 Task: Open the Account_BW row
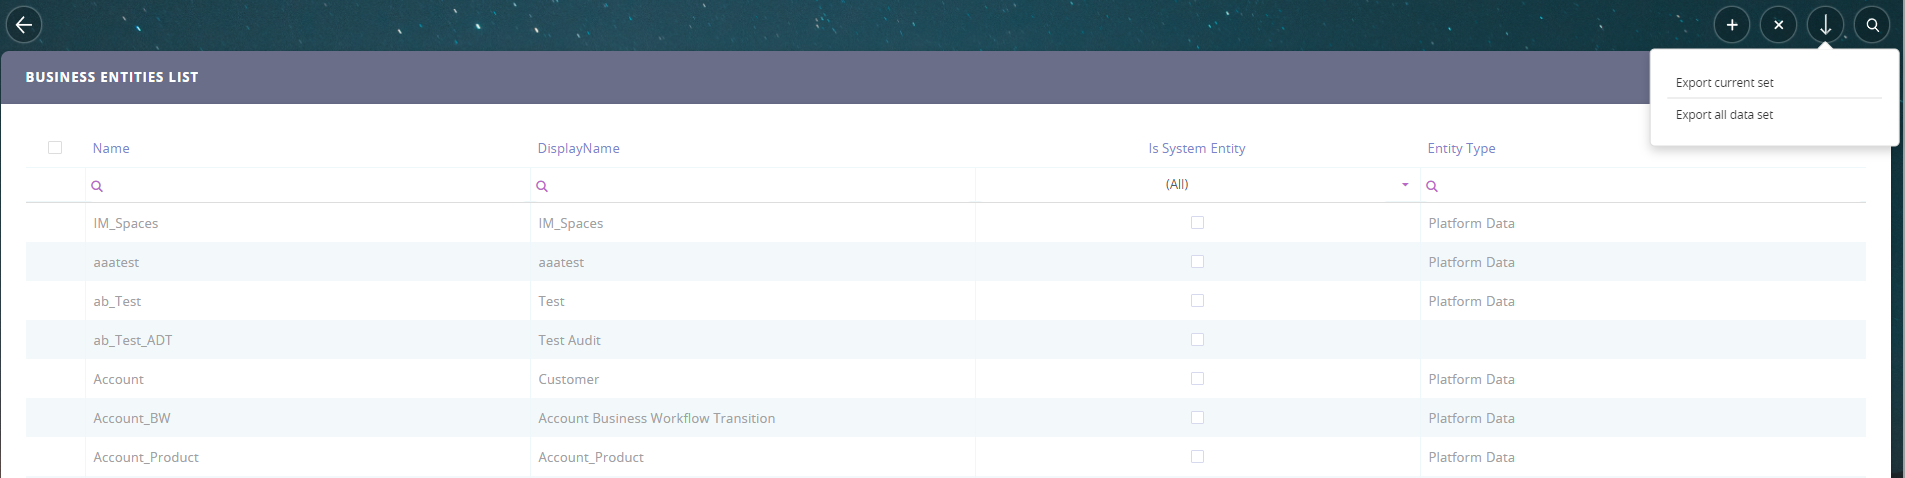(132, 418)
